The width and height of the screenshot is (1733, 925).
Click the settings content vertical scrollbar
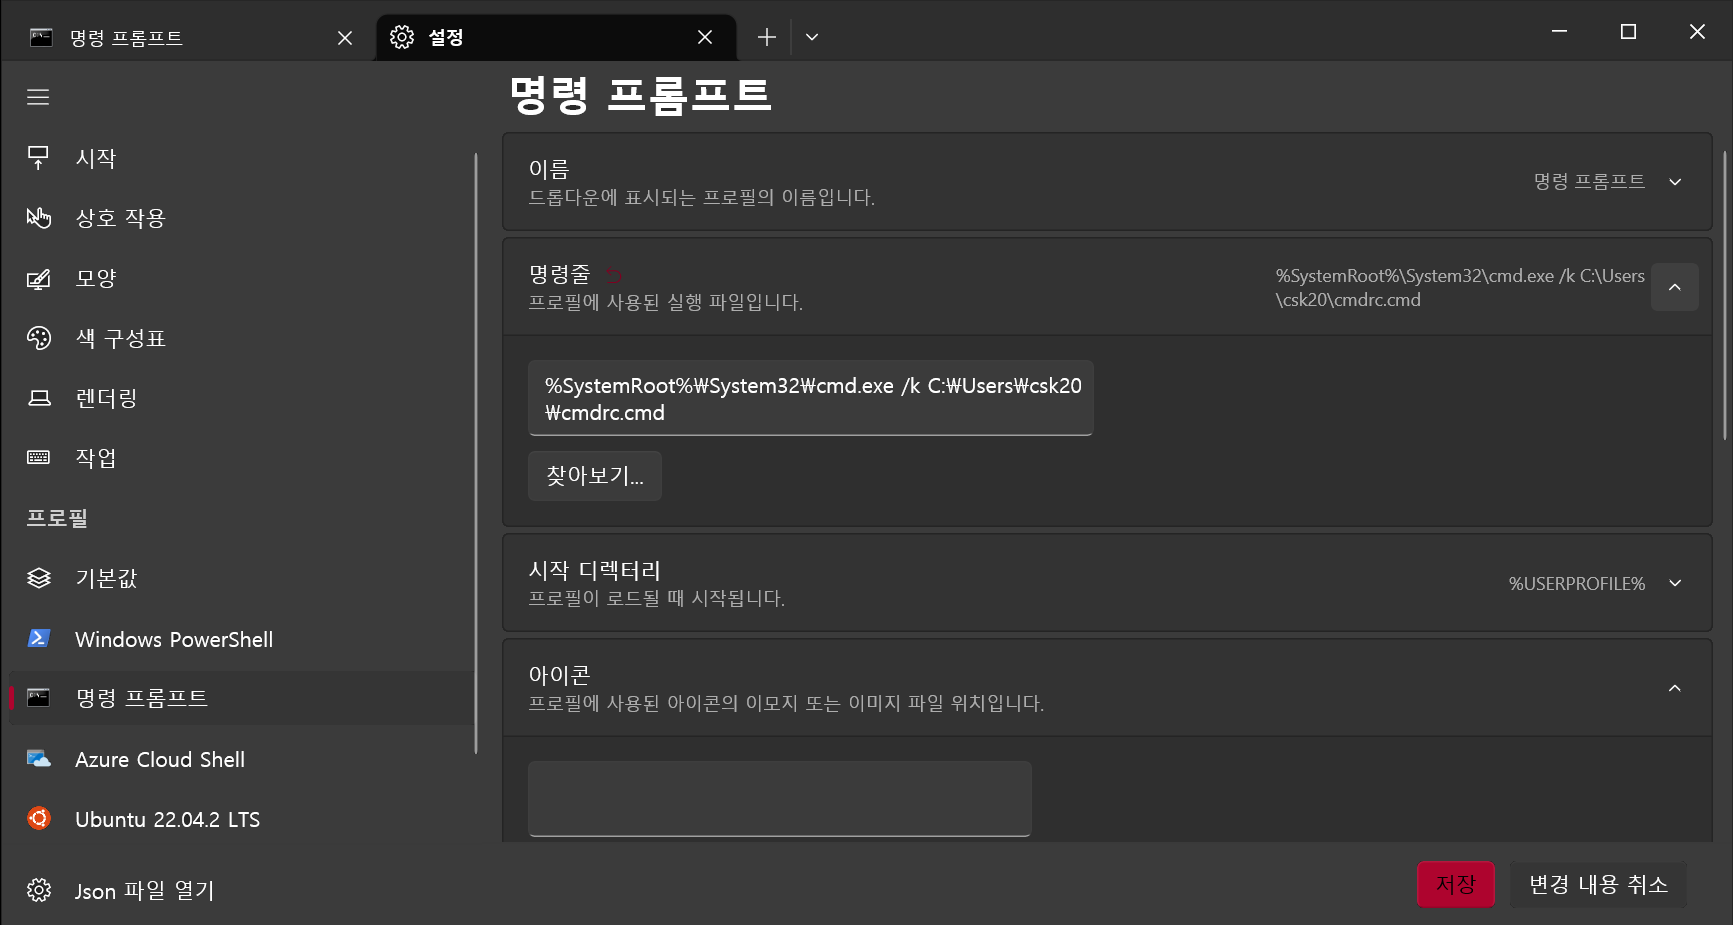click(x=1725, y=295)
